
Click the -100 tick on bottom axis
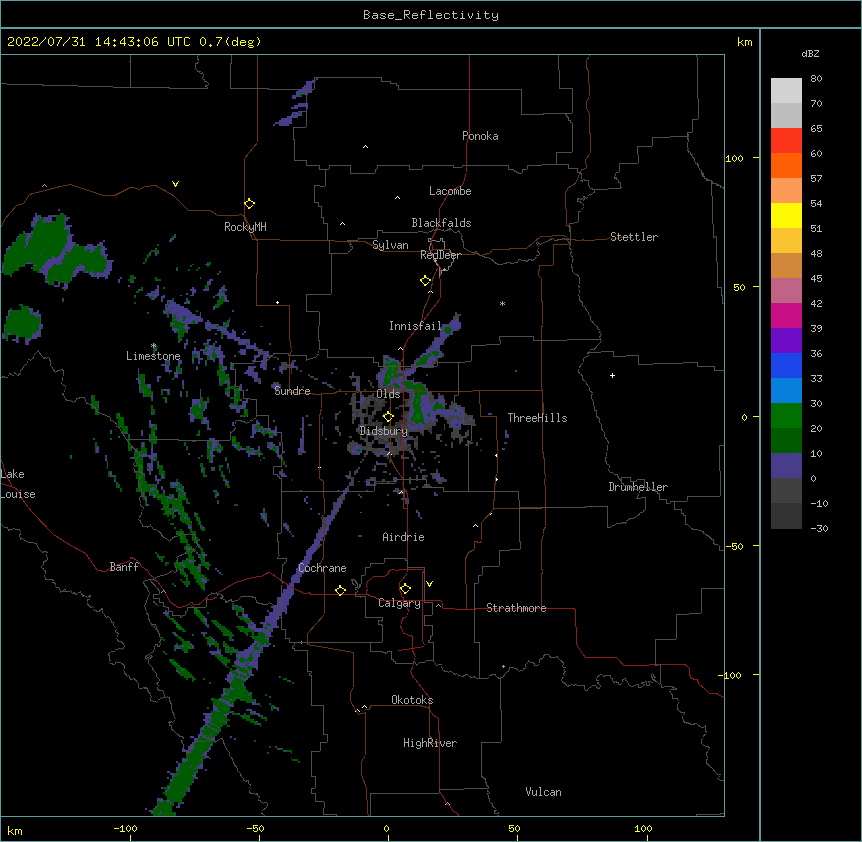[126, 829]
